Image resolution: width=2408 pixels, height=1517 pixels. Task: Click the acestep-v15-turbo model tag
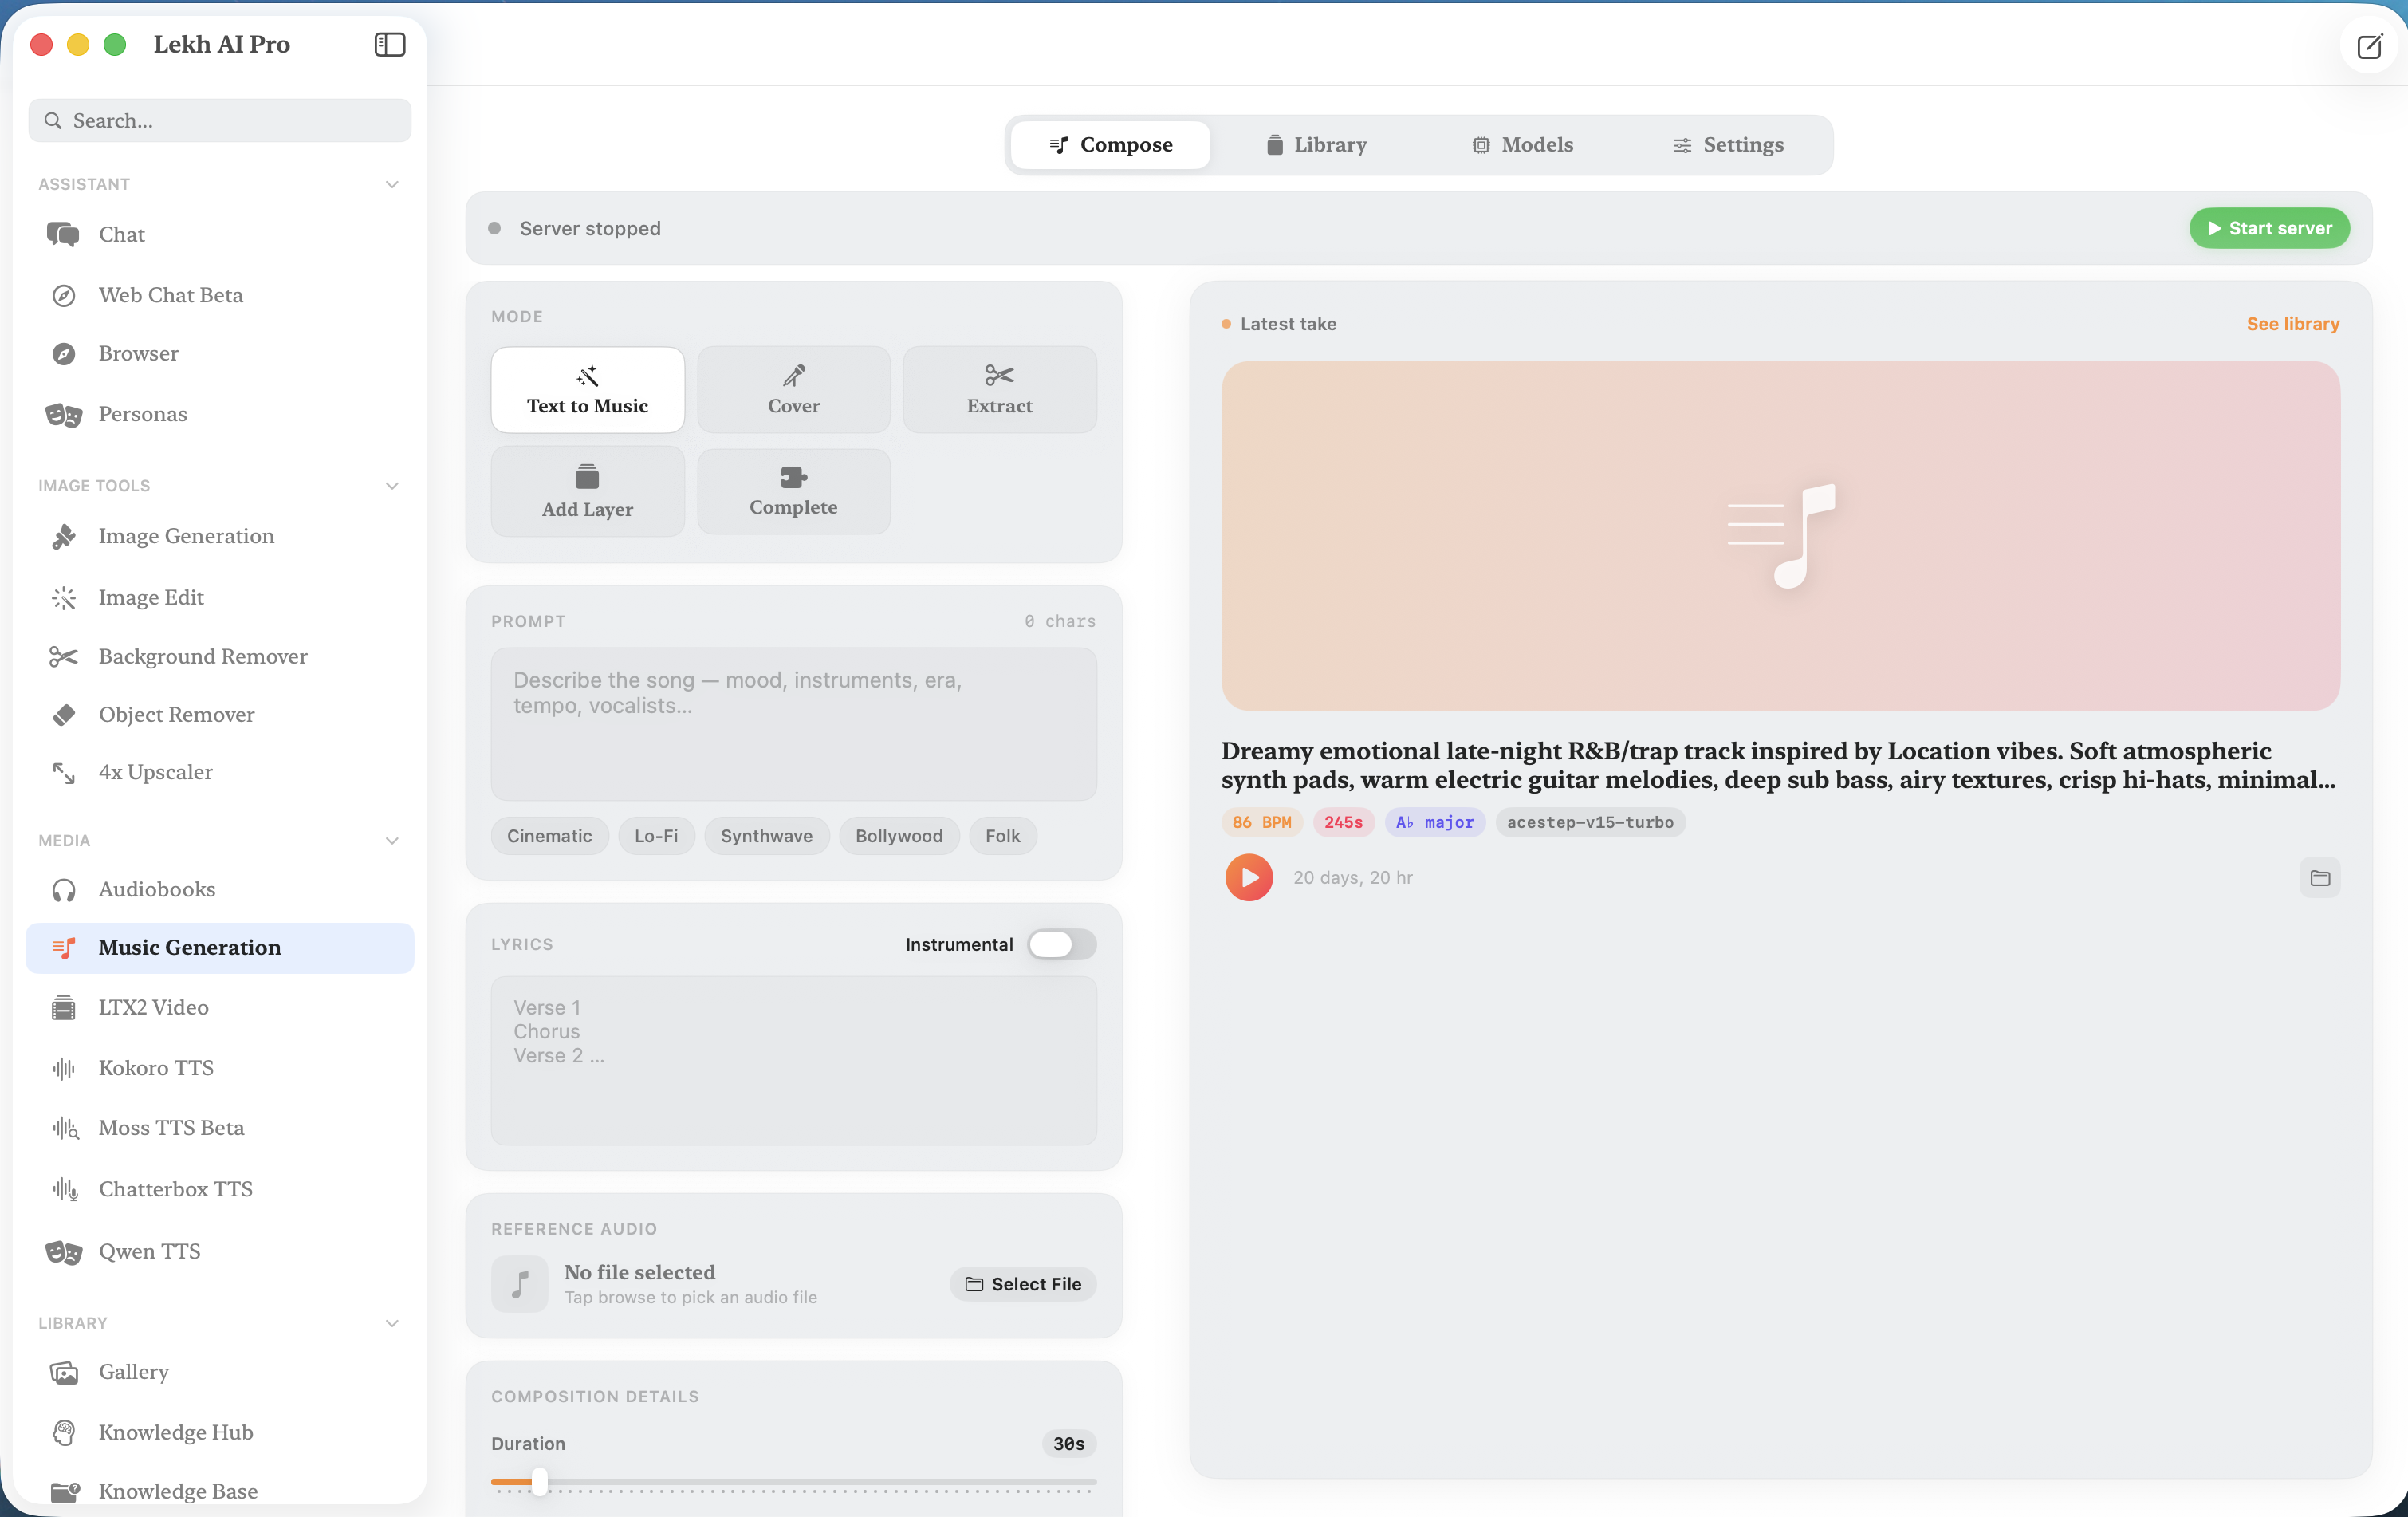(1590, 822)
